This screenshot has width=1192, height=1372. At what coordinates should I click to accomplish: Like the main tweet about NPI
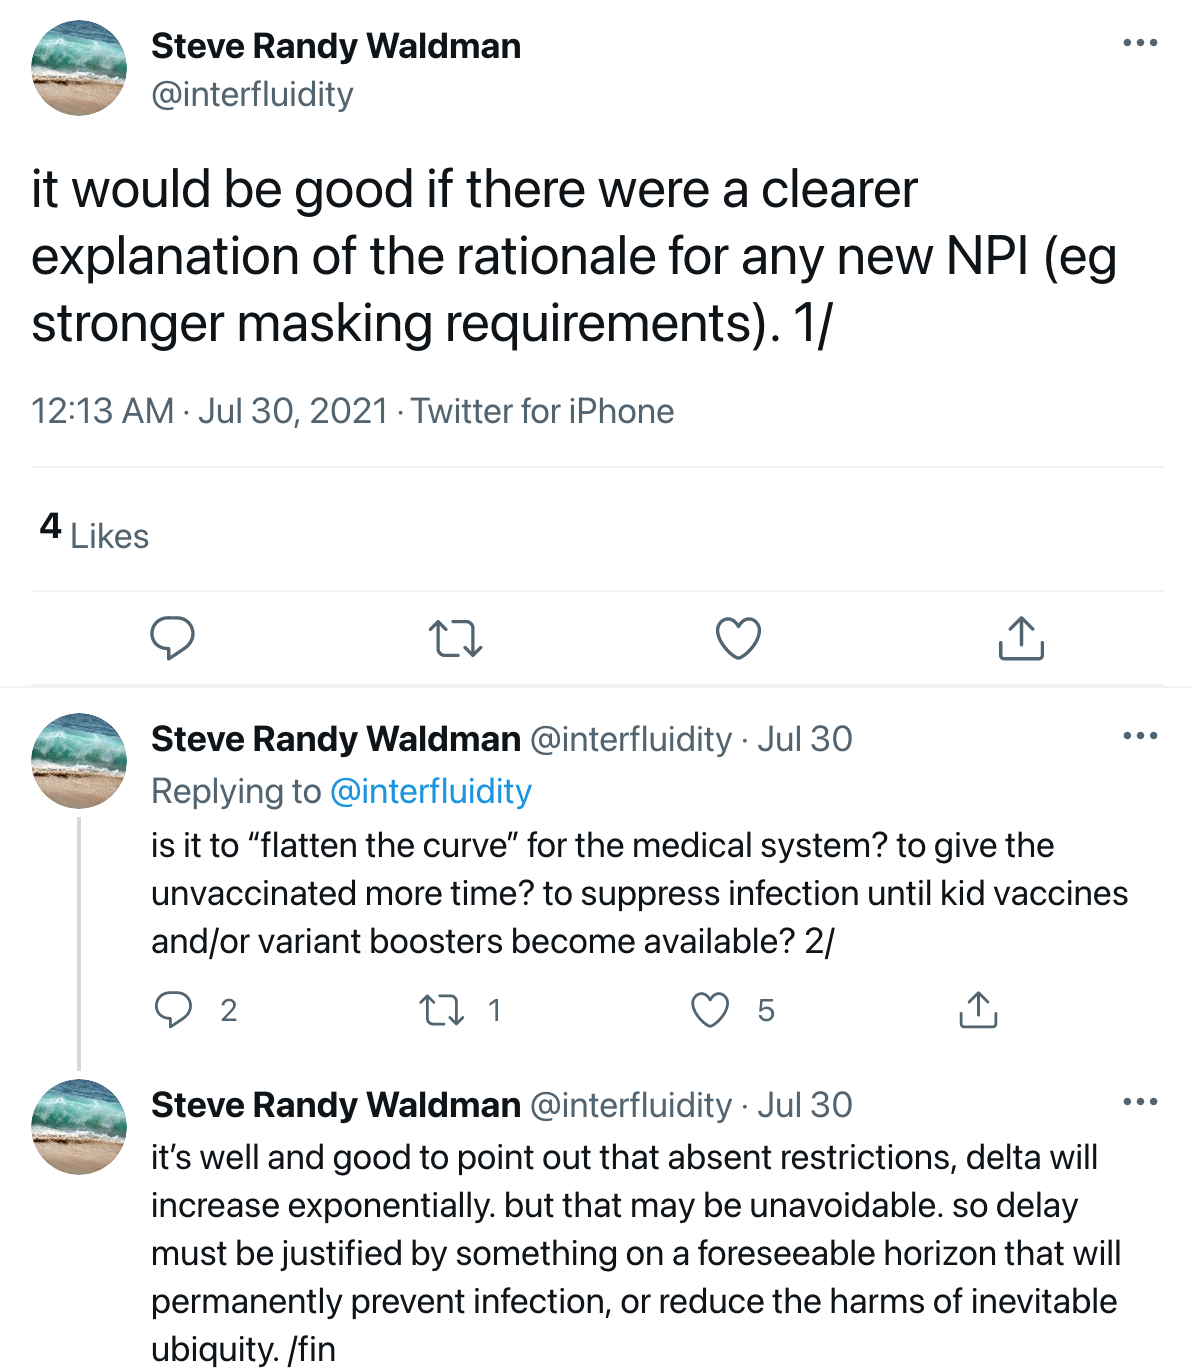click(x=739, y=638)
